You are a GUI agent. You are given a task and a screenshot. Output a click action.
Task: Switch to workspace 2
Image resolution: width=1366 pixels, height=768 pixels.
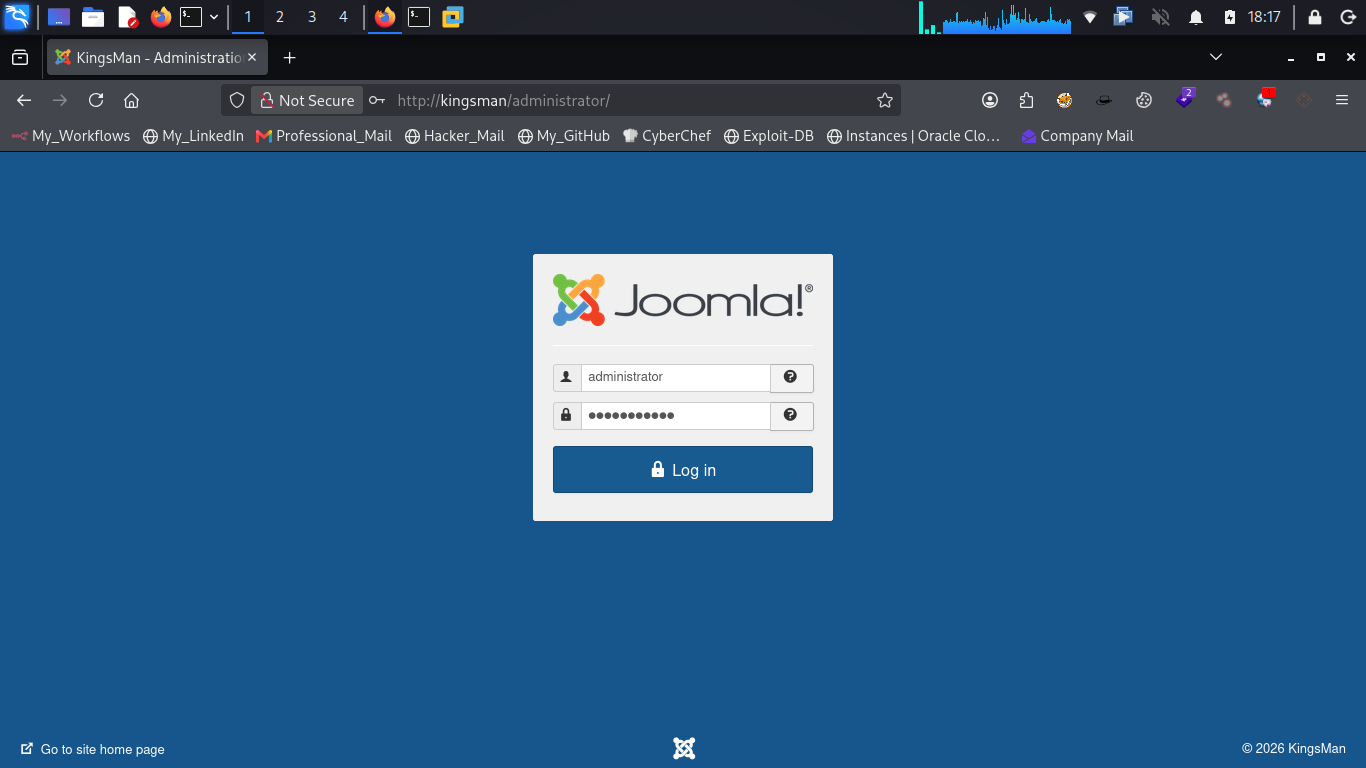280,17
